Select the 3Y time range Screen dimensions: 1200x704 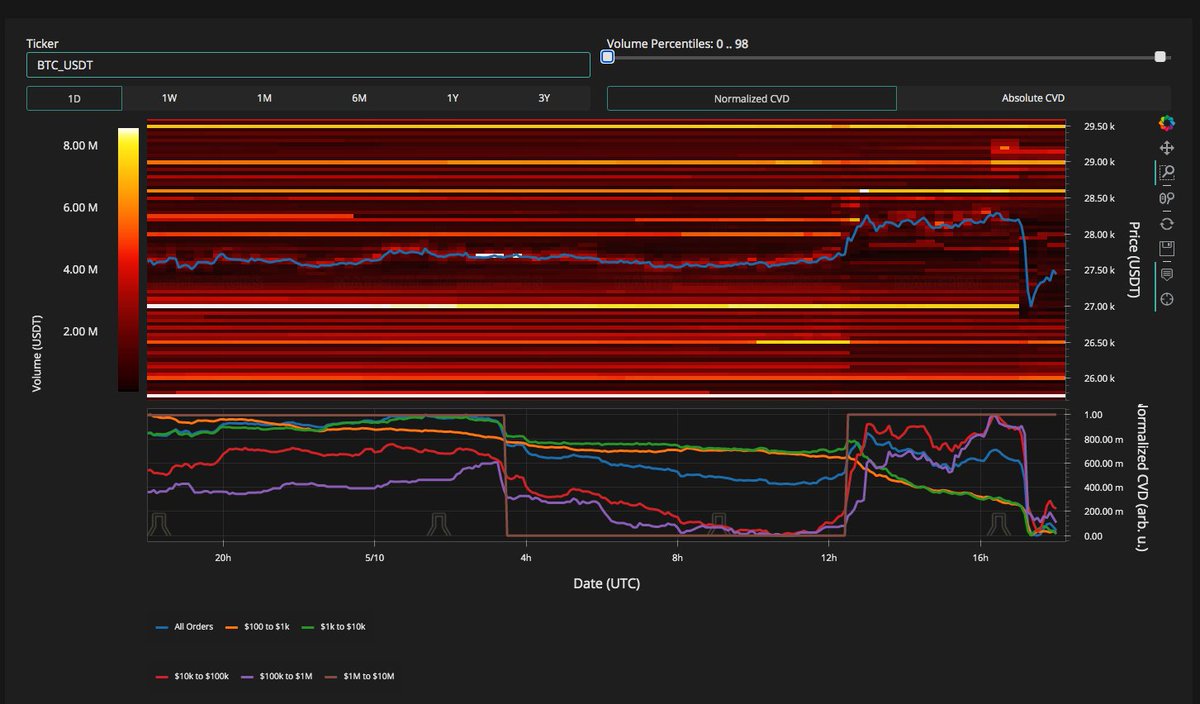point(544,98)
